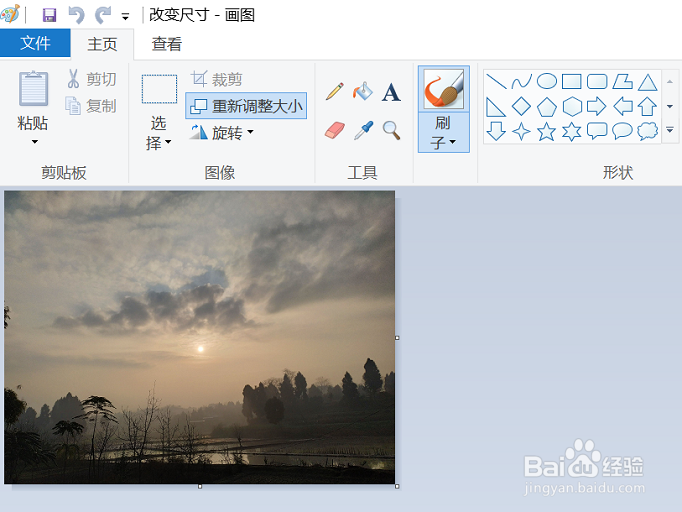The height and width of the screenshot is (512, 682).
Task: Choose the Diamond shape
Action: pyautogui.click(x=521, y=106)
